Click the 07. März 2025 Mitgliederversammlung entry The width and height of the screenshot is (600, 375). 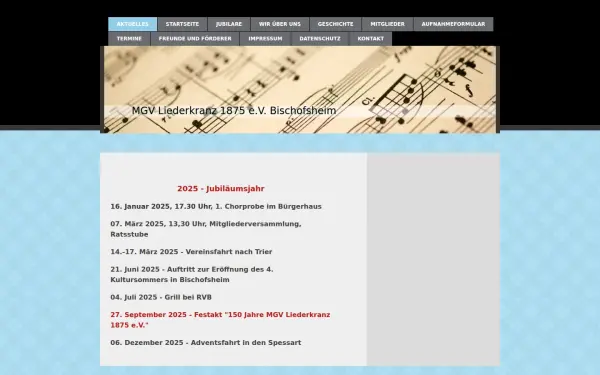click(x=206, y=229)
